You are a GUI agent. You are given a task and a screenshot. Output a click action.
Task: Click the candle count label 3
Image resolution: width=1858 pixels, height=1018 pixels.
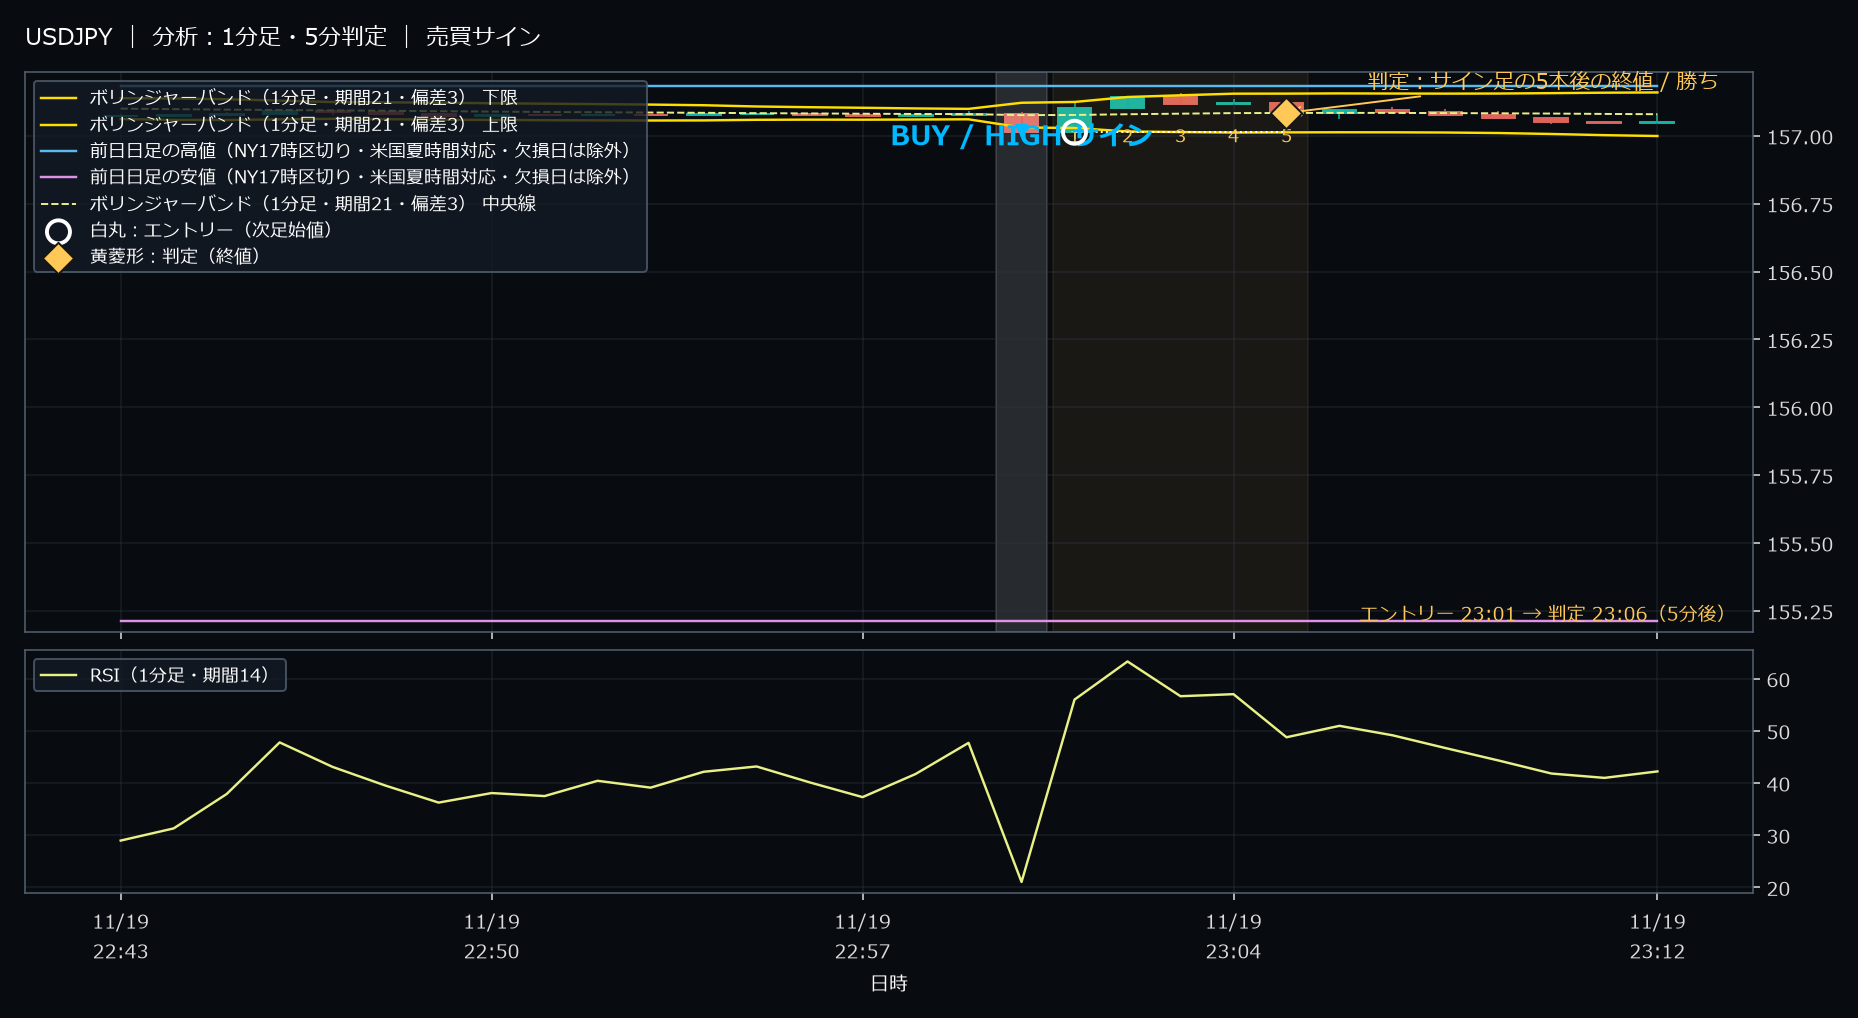tap(1180, 136)
